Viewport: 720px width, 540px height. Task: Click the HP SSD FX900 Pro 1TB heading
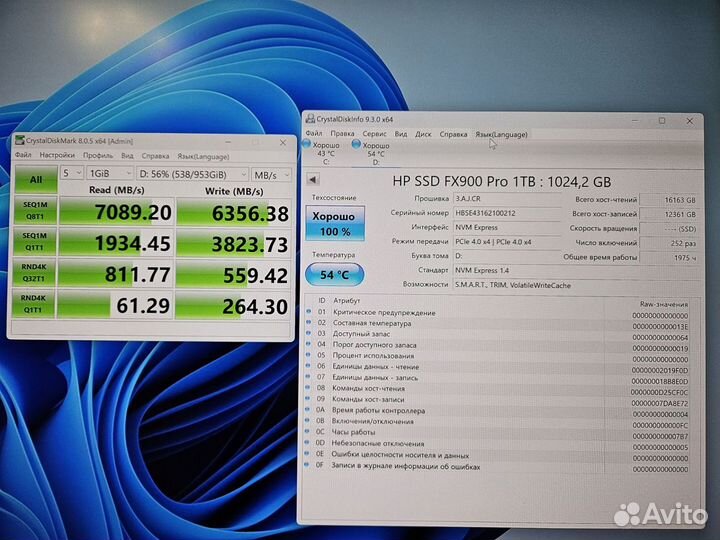pos(501,181)
